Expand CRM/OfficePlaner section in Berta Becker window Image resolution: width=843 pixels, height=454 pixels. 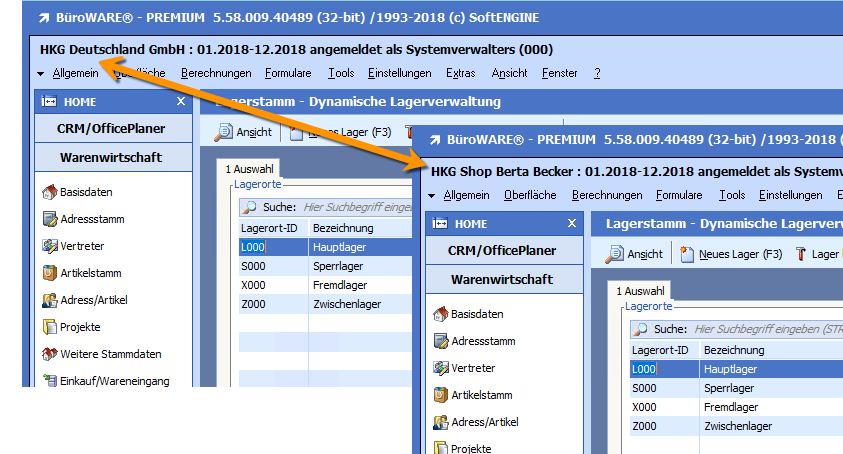tap(501, 250)
